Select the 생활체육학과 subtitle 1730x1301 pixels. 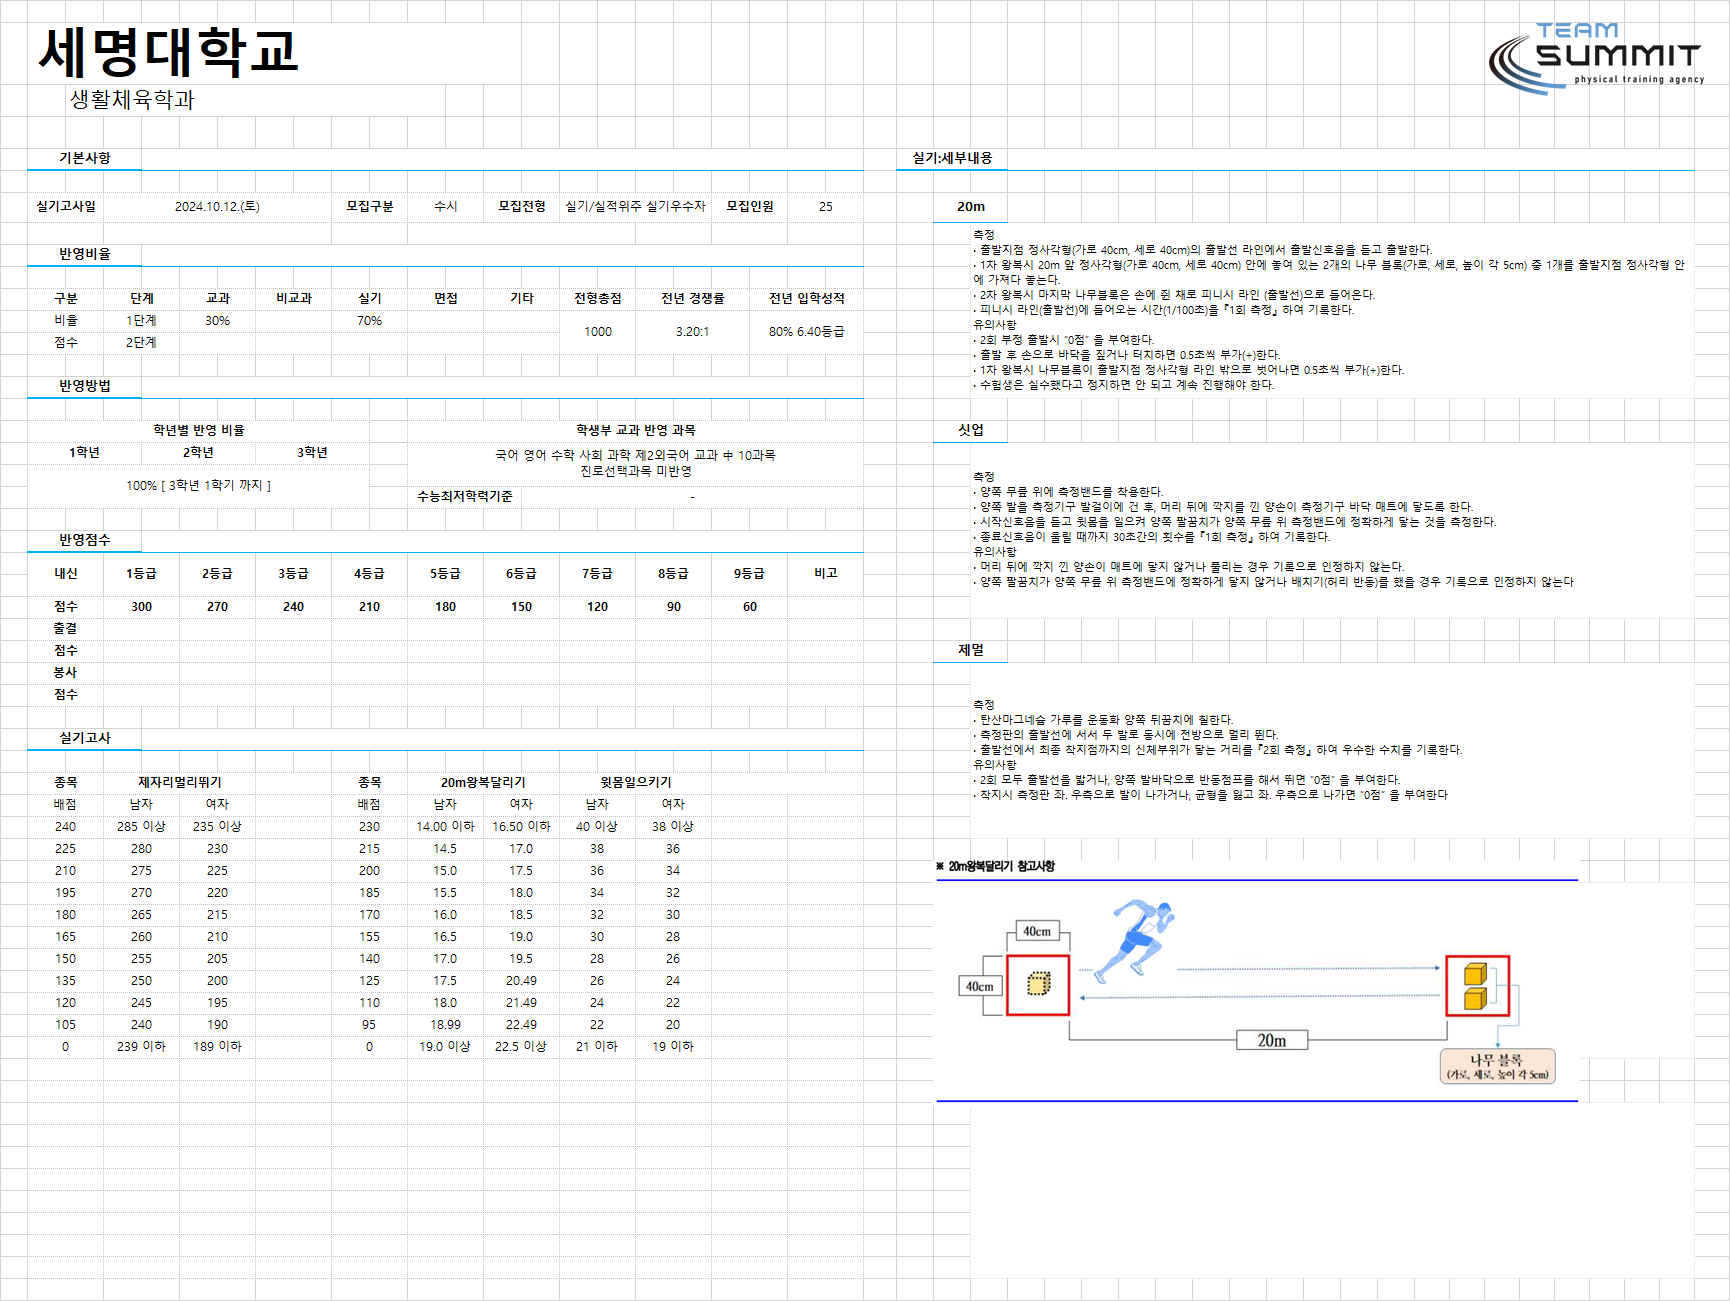tap(132, 99)
